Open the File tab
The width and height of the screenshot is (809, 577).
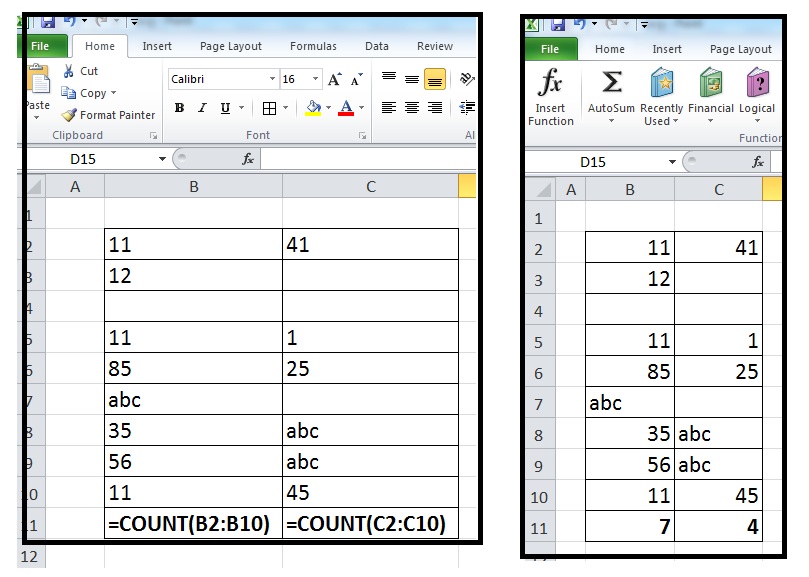pyautogui.click(x=42, y=45)
